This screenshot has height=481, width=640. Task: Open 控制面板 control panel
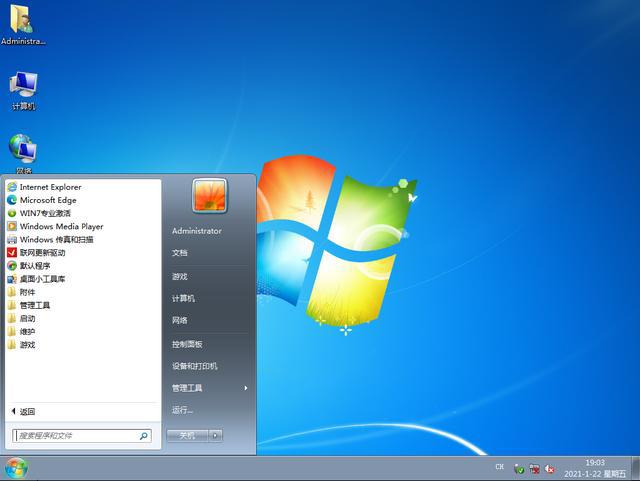point(187,344)
